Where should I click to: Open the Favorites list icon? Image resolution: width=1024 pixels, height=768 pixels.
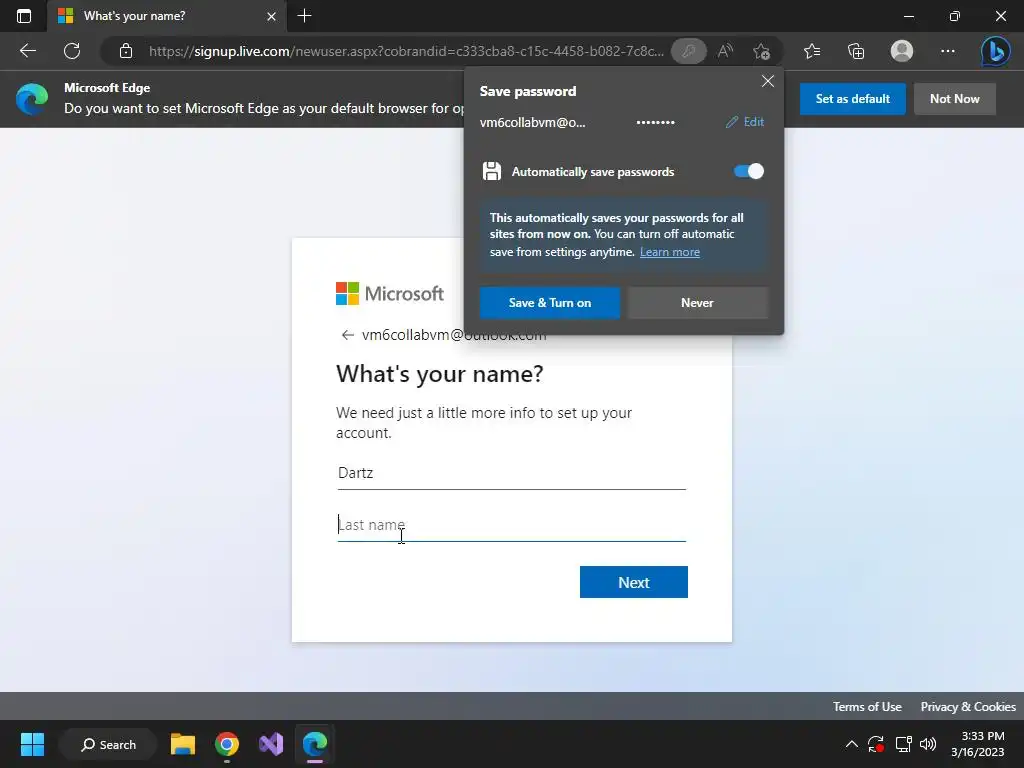[812, 51]
